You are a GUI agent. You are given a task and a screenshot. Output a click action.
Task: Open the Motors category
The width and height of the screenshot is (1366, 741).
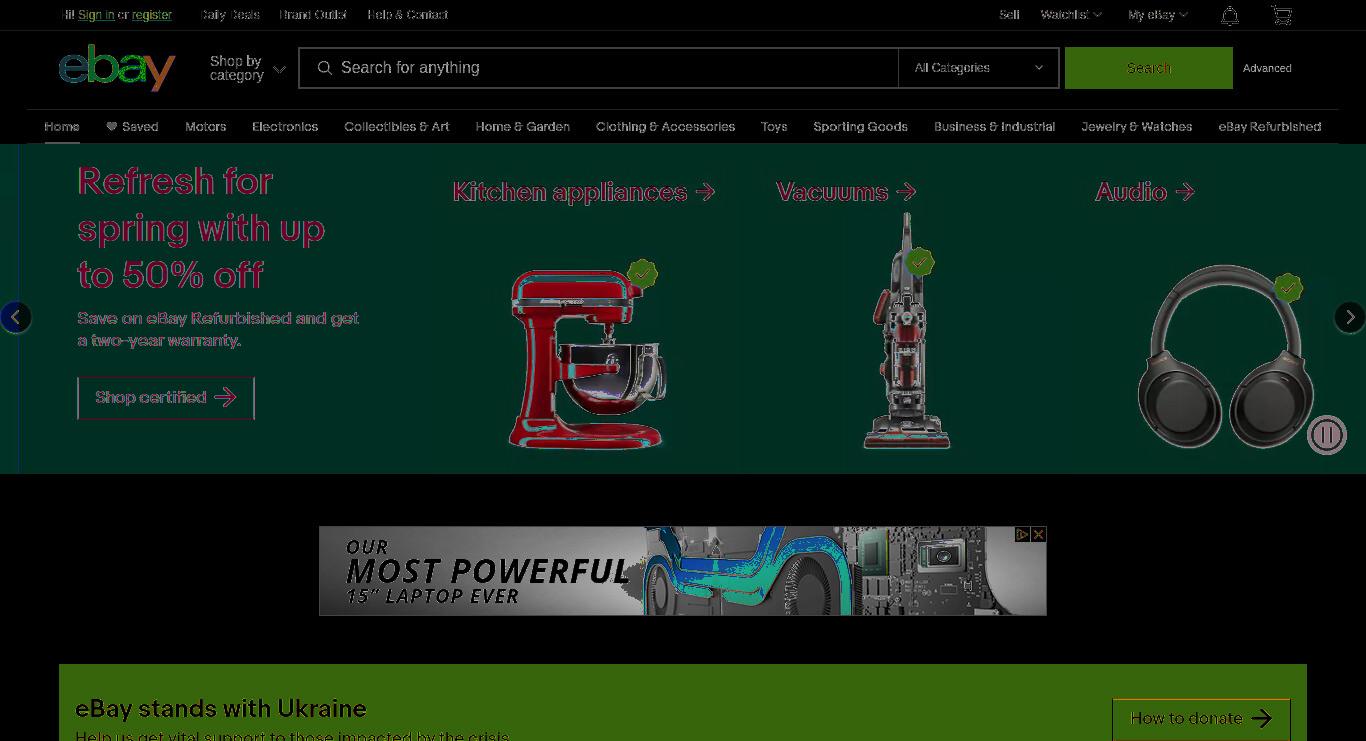click(x=206, y=127)
